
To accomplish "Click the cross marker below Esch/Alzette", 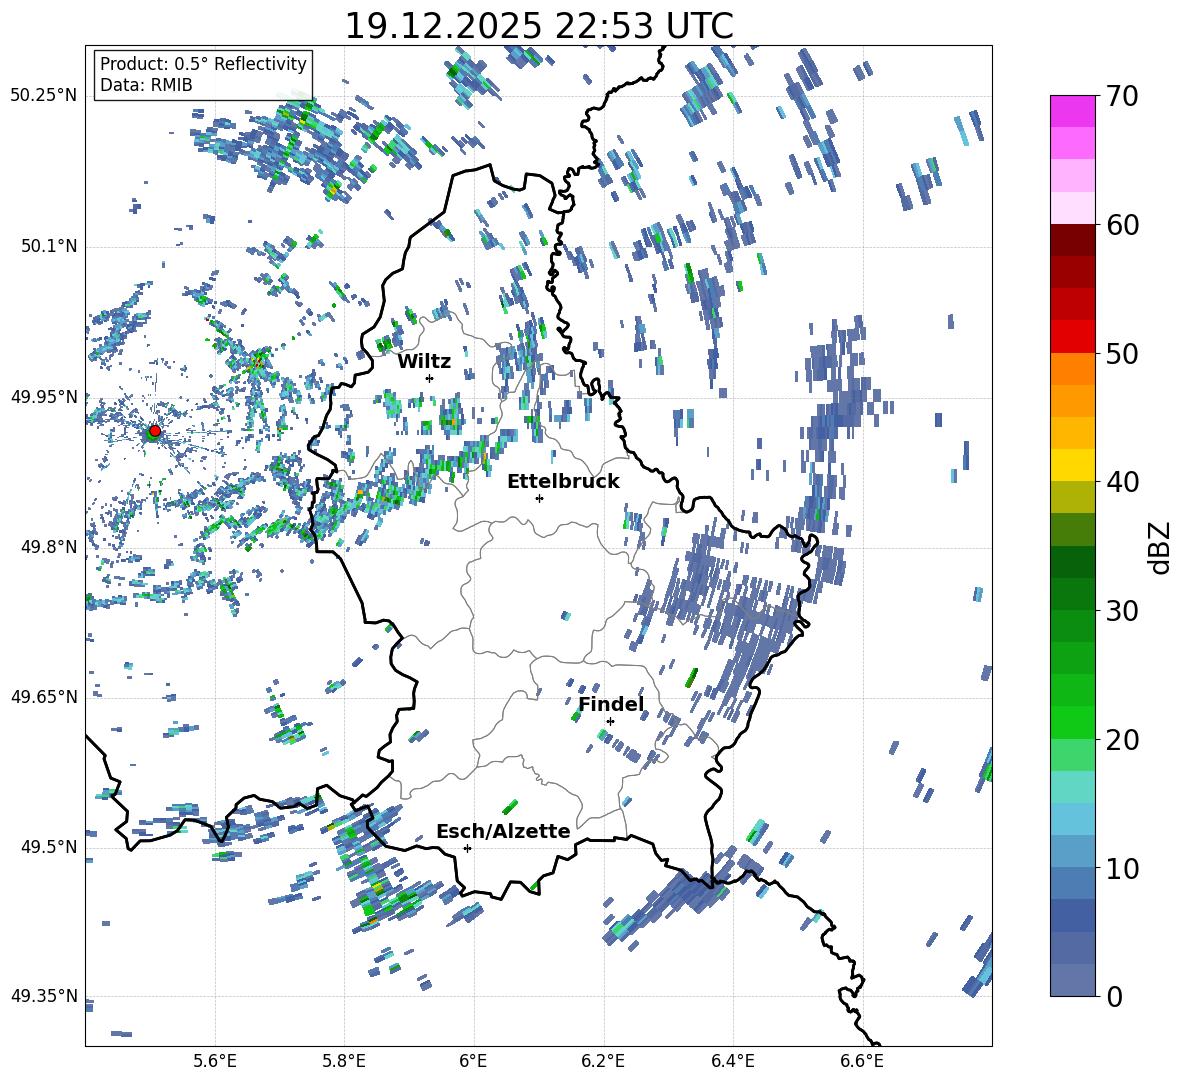I will coord(467,848).
